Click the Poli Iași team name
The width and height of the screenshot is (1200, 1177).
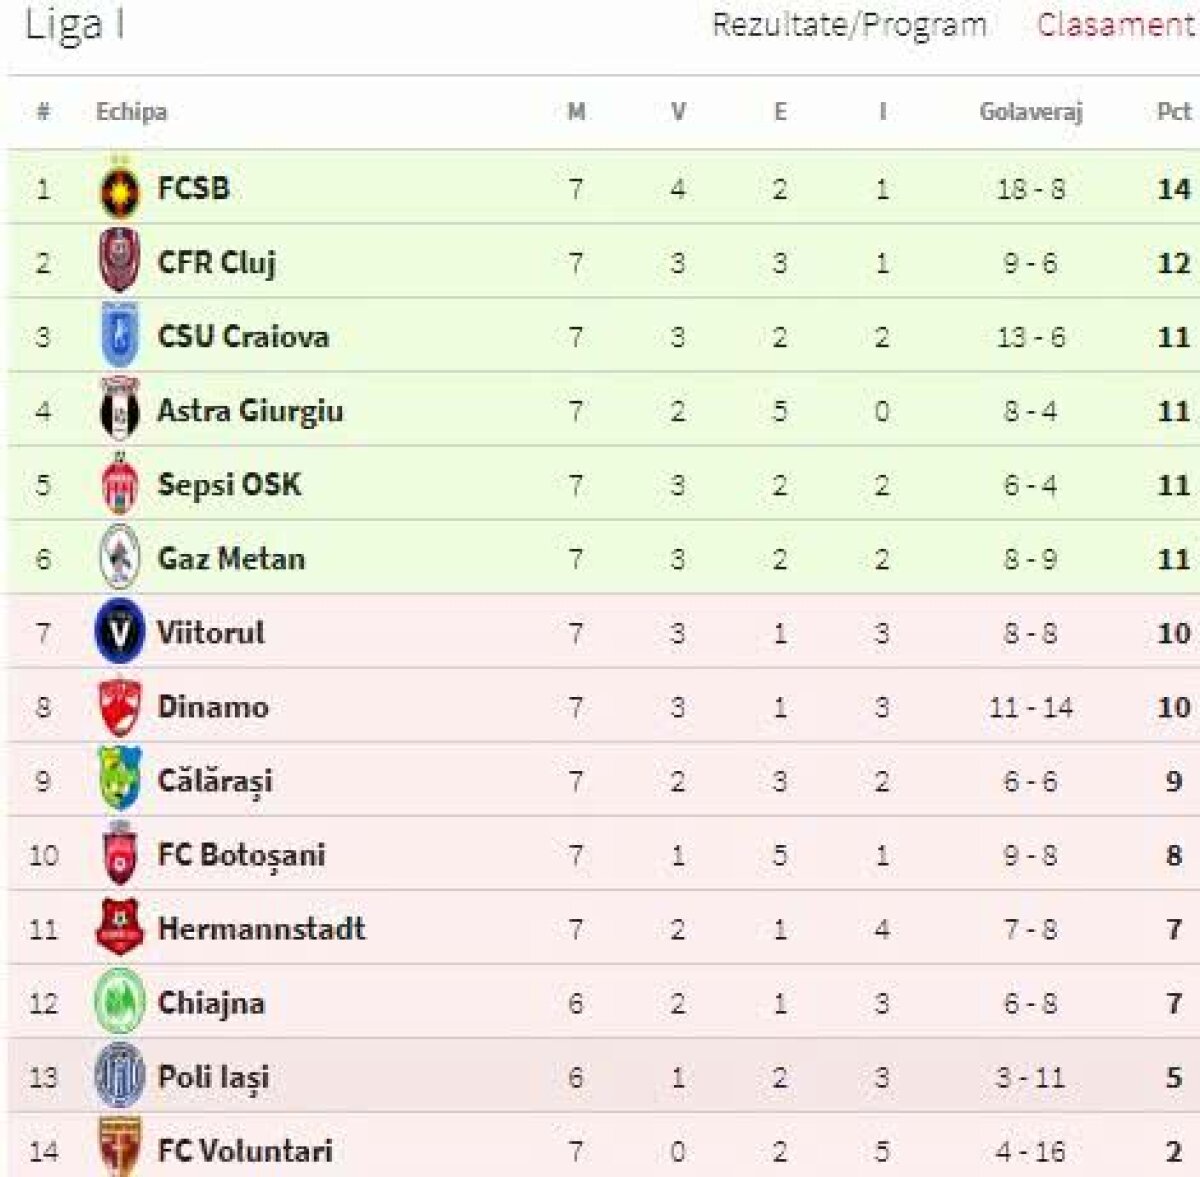point(212,1076)
